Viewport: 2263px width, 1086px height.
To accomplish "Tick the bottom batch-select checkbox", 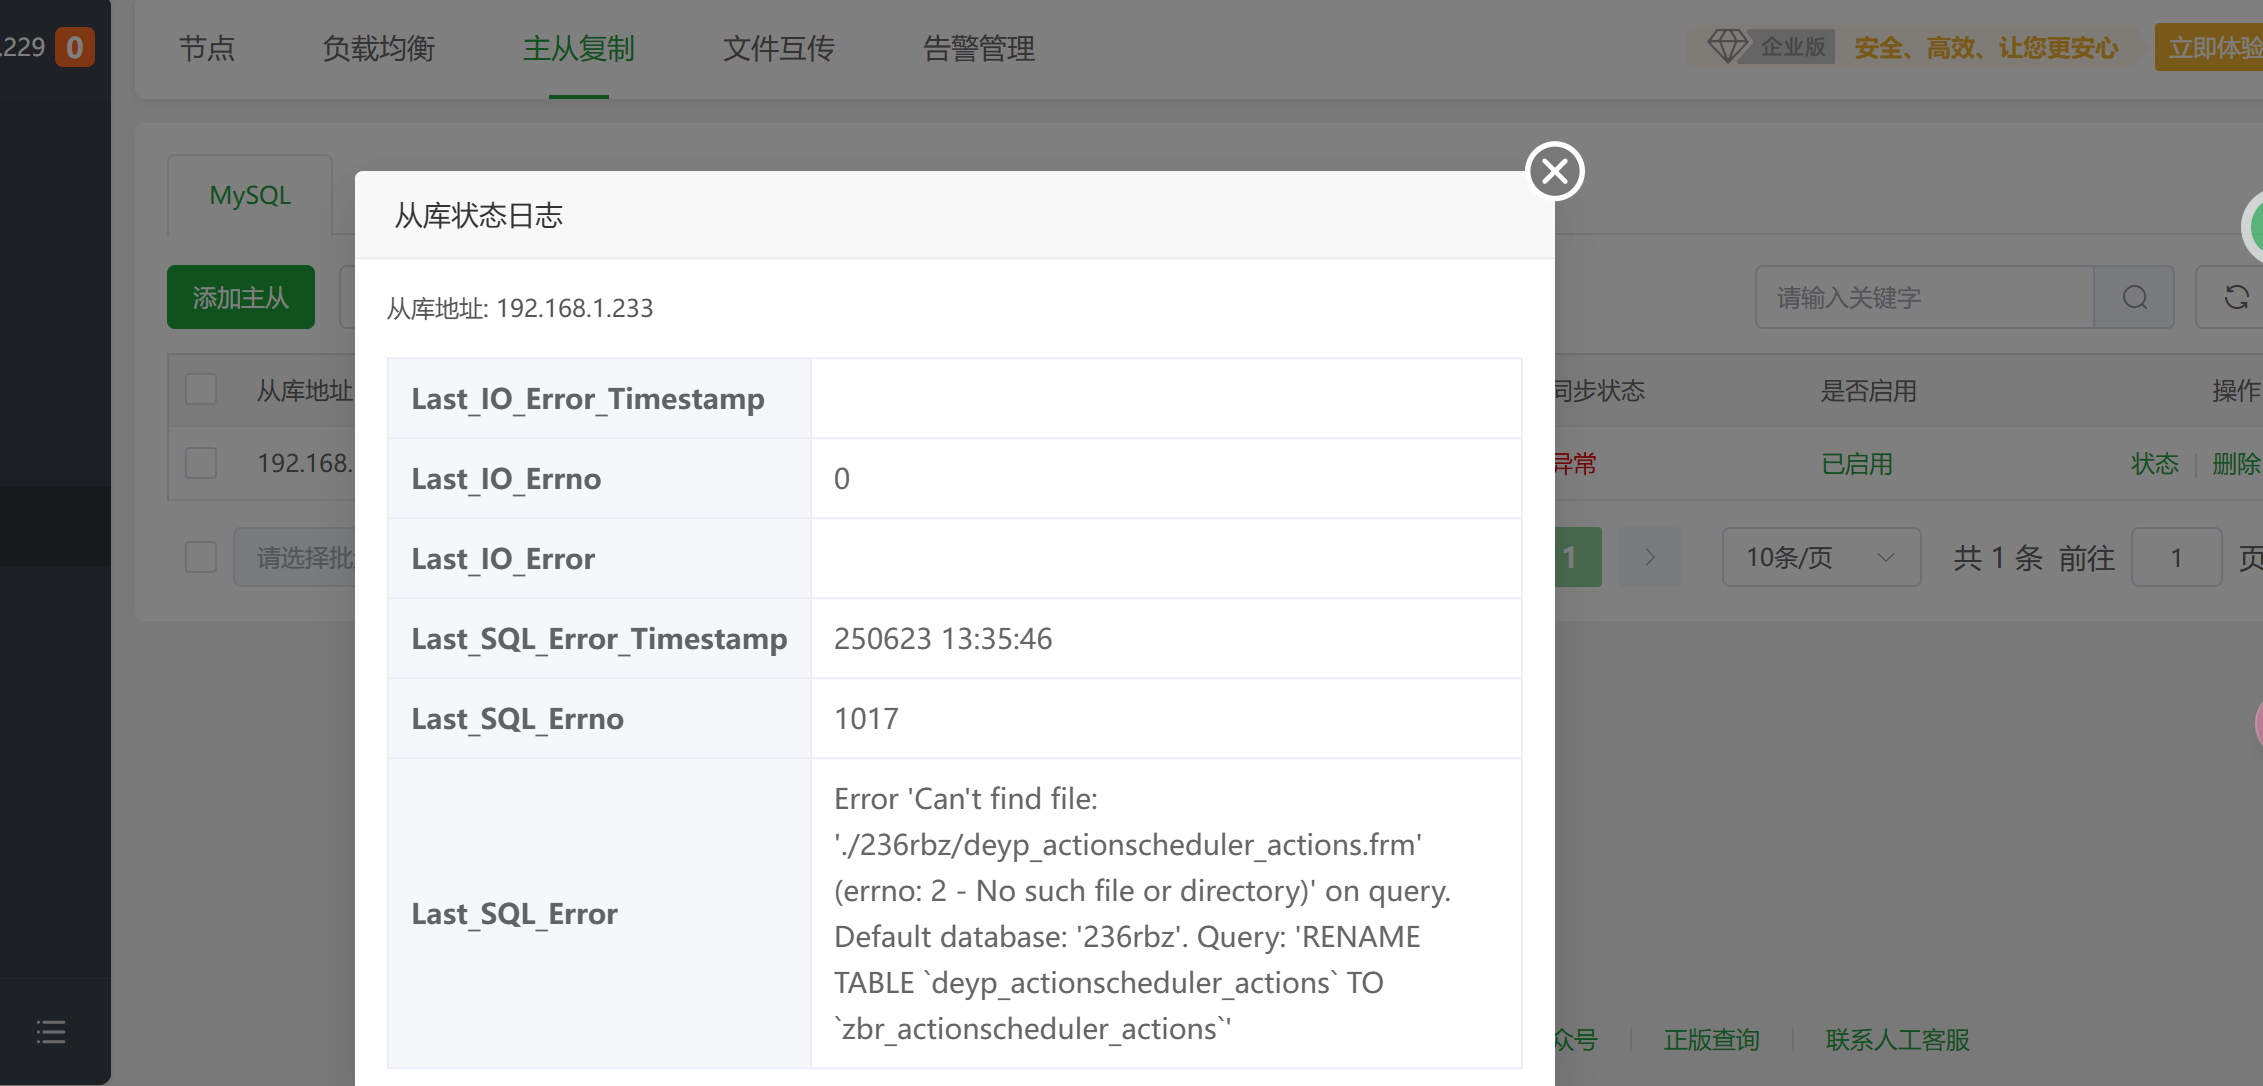I will pos(201,557).
